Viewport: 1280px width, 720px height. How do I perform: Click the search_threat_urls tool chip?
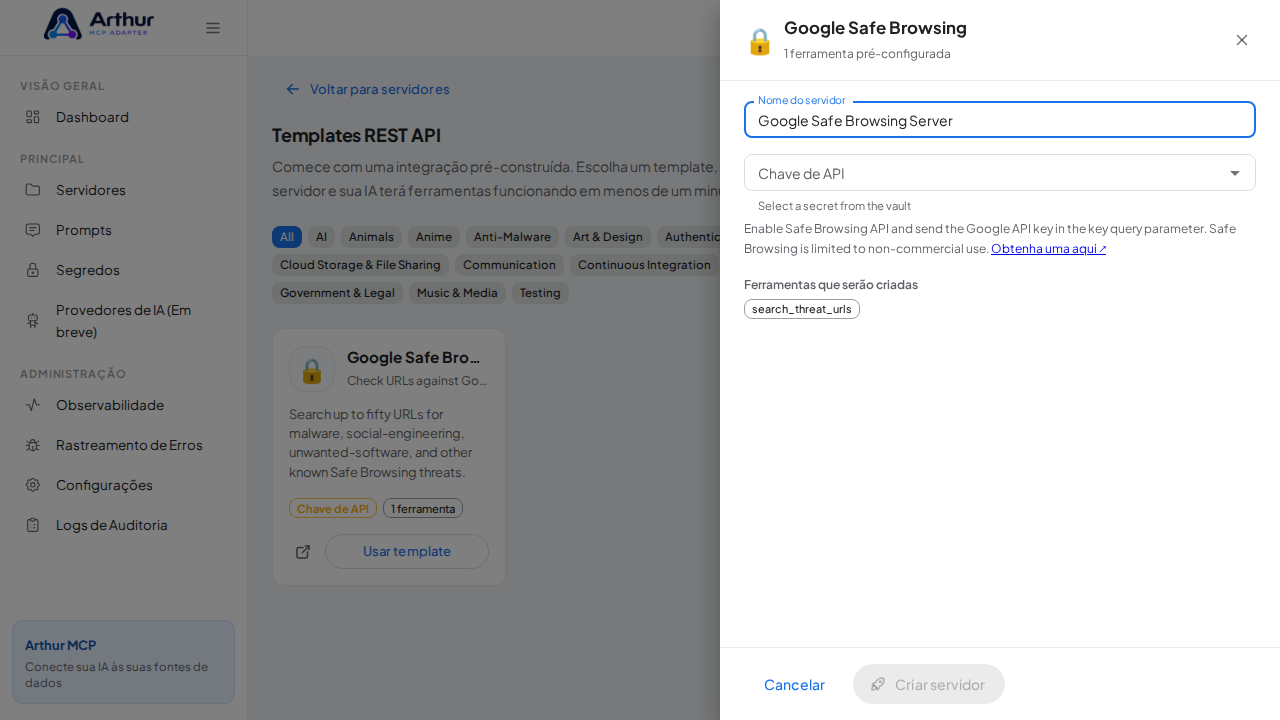[x=802, y=309]
